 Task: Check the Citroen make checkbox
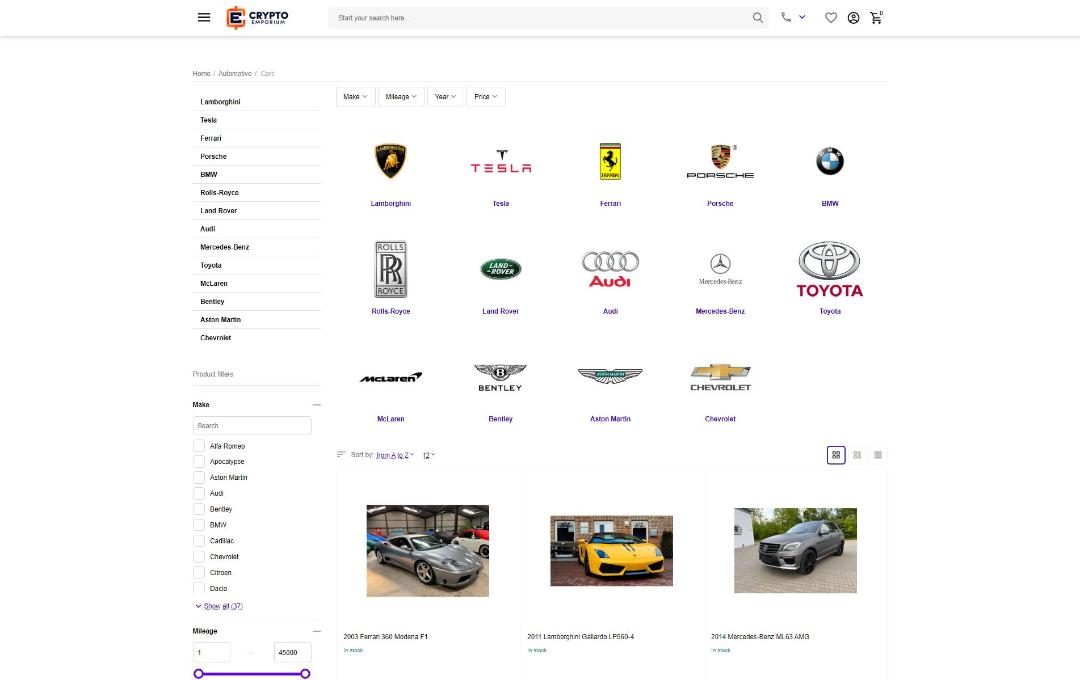tap(199, 573)
